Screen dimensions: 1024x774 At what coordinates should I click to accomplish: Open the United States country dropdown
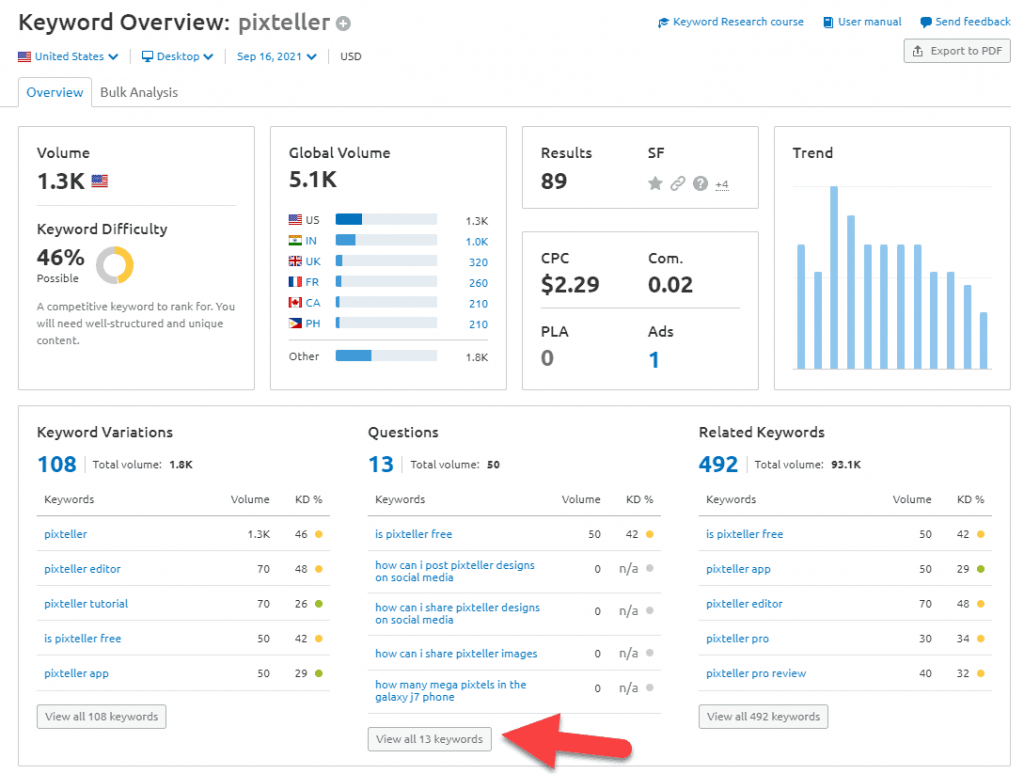click(x=69, y=56)
